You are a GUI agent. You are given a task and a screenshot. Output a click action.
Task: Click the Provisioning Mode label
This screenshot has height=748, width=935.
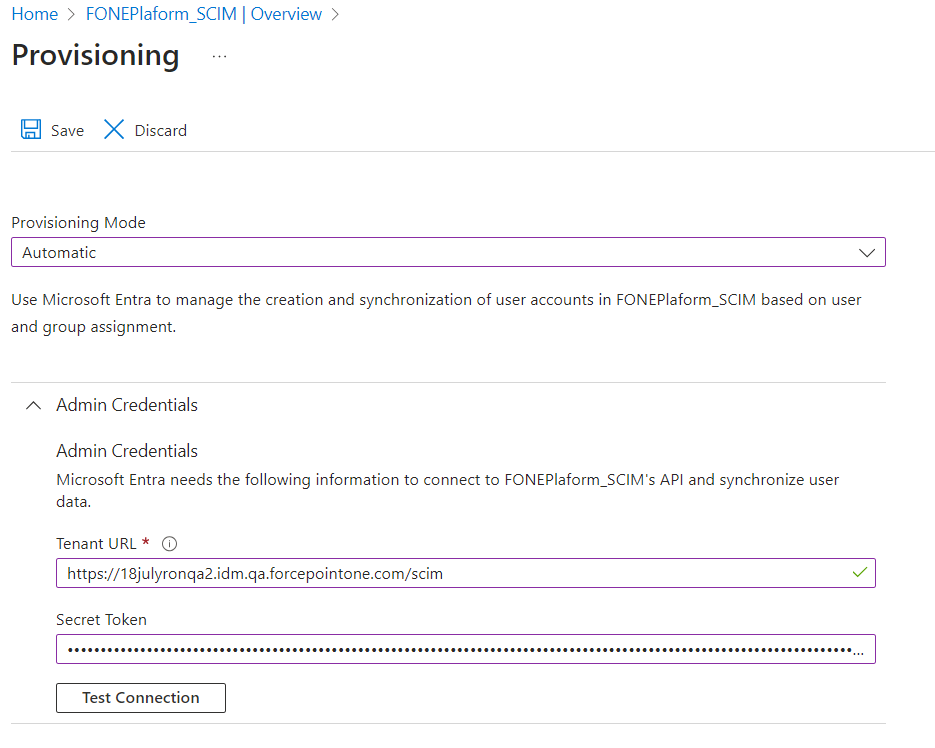[78, 222]
